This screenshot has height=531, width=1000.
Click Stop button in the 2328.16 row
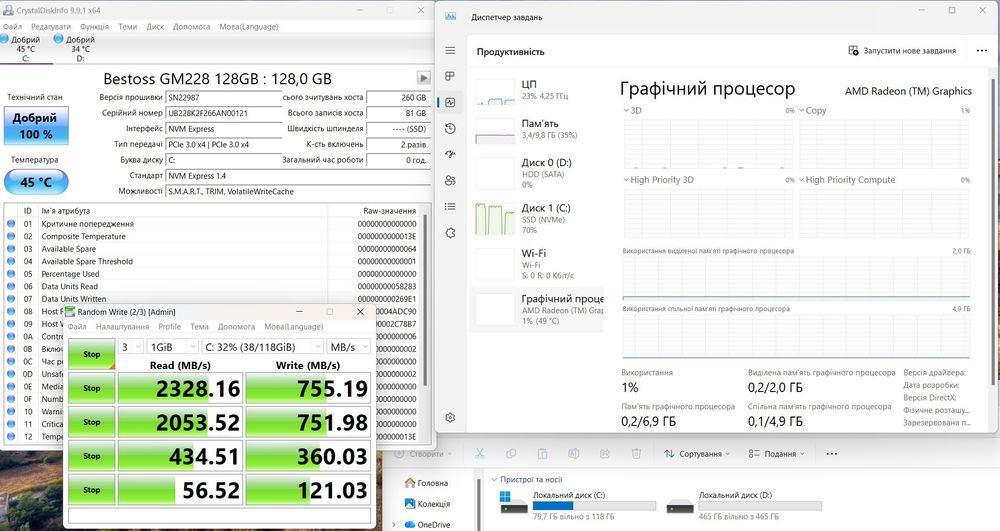[92, 388]
